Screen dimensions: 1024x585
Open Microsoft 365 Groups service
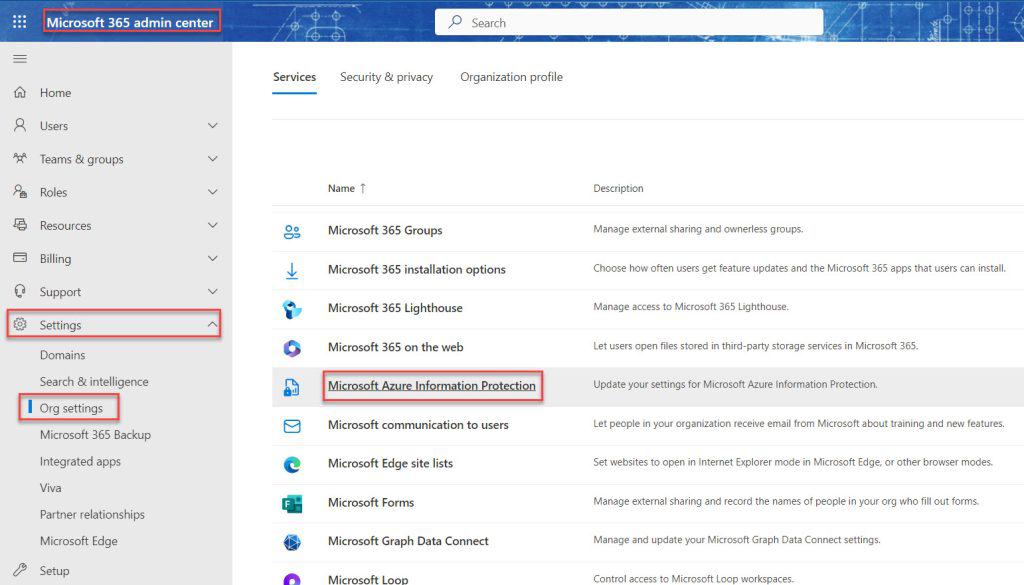385,230
